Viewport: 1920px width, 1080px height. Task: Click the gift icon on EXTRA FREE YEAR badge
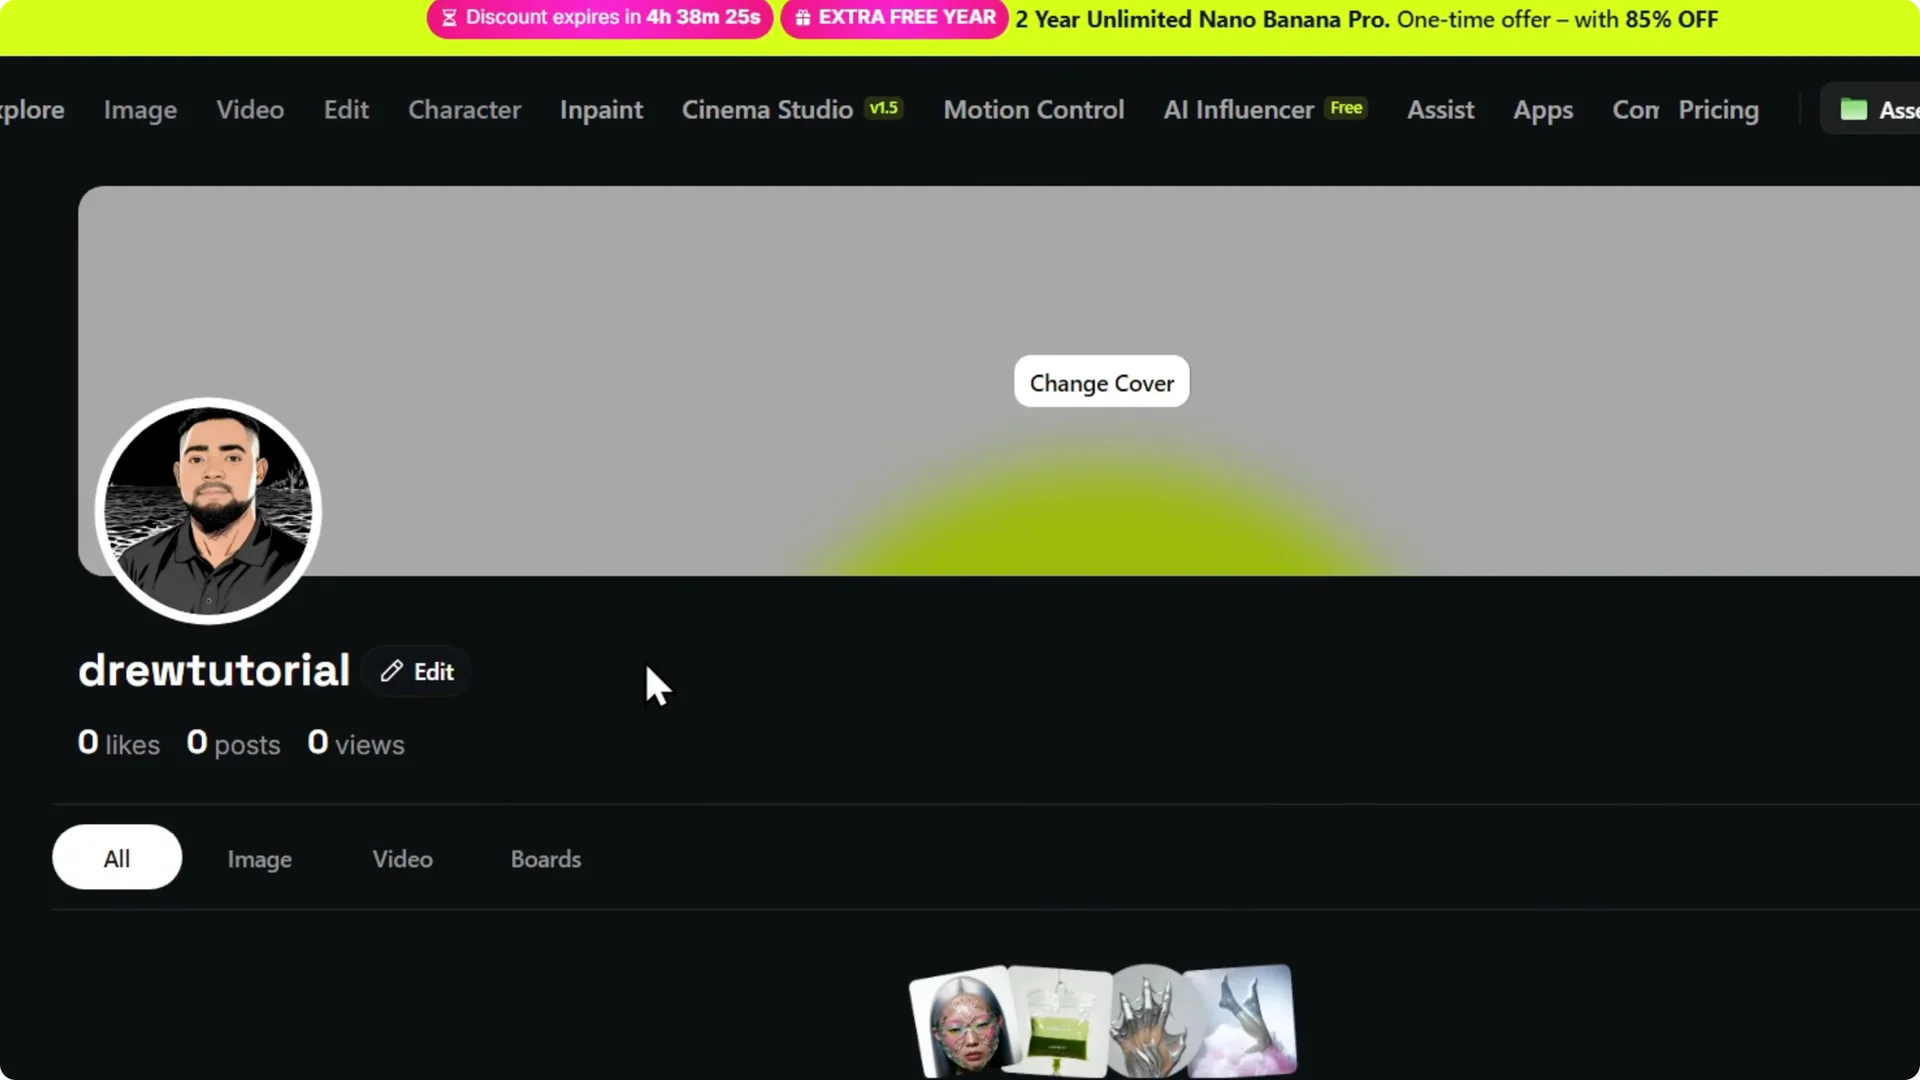pyautogui.click(x=803, y=16)
